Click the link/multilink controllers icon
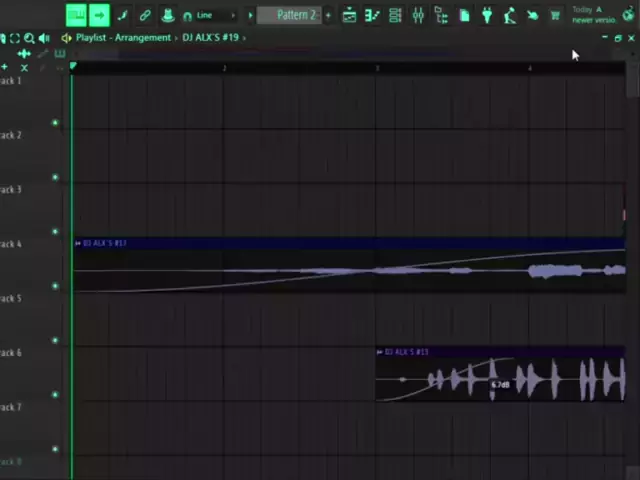Viewport: 640px width, 480px height. coord(145,15)
